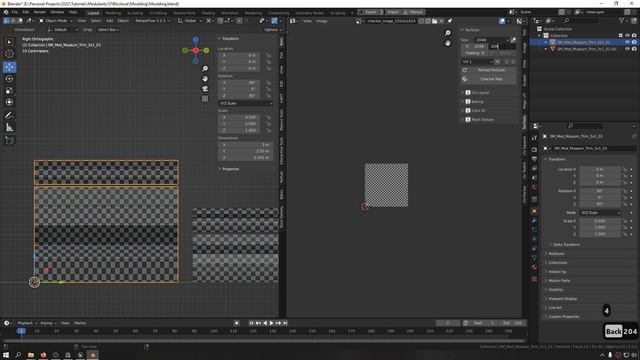Screen dimensions: 640x360
Task: Disable render for the selected object camera icon
Action: pyautogui.click(x=634, y=42)
